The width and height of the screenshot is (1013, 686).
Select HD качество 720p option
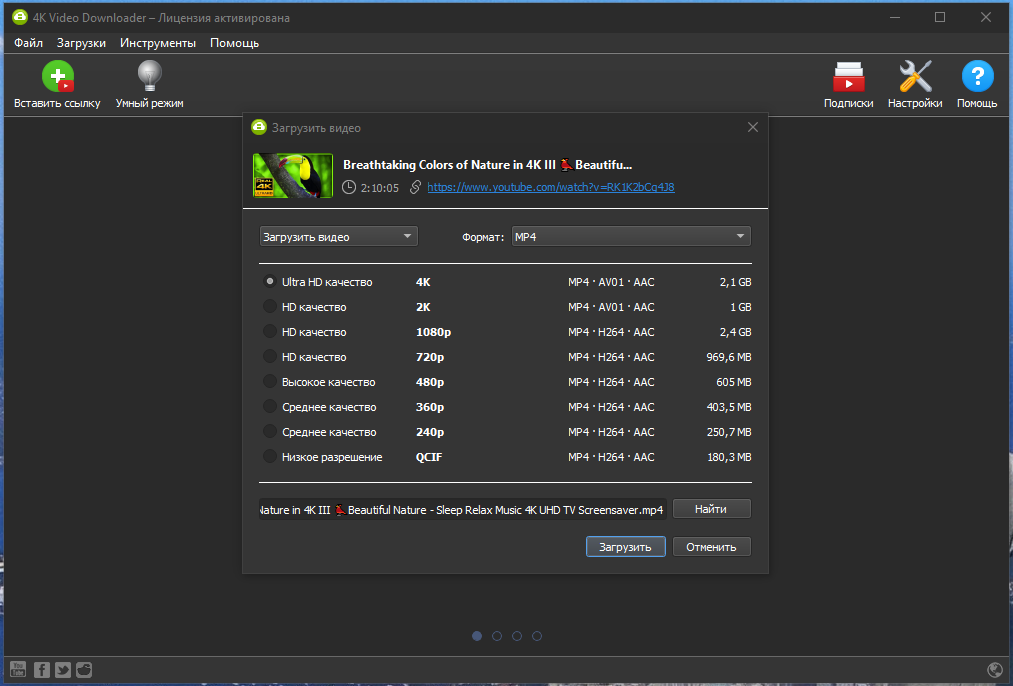tap(270, 357)
